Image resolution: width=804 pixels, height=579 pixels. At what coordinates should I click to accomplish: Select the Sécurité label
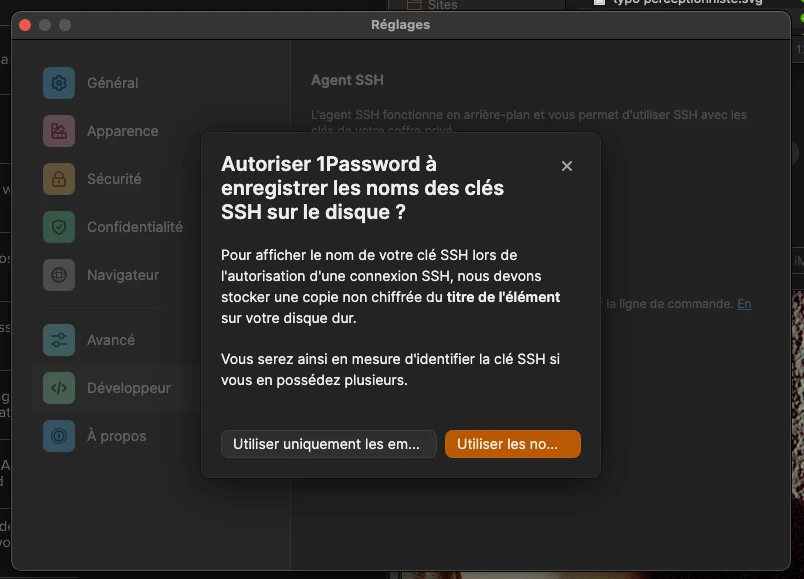[114, 179]
